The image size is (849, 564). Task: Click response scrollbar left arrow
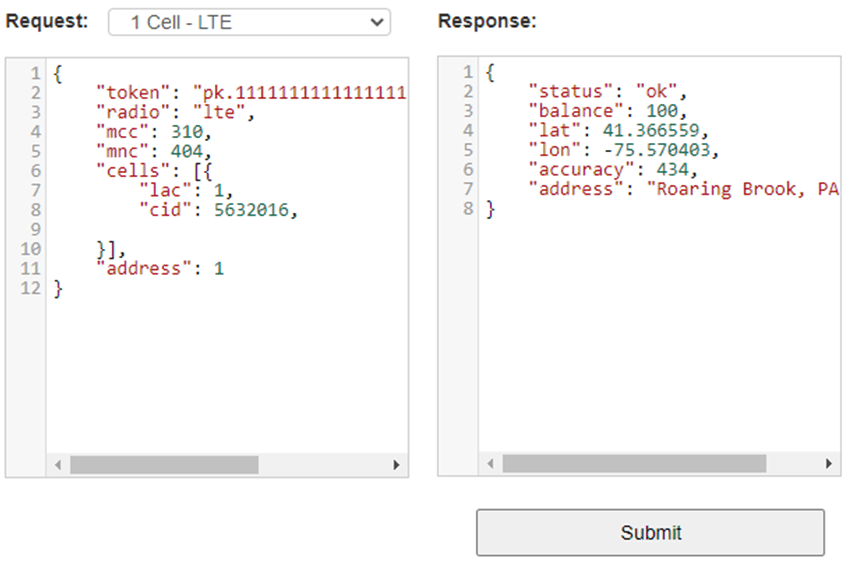(x=490, y=465)
